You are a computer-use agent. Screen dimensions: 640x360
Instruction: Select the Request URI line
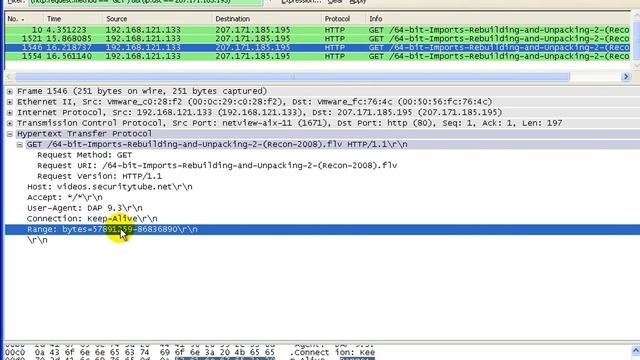click(217, 166)
